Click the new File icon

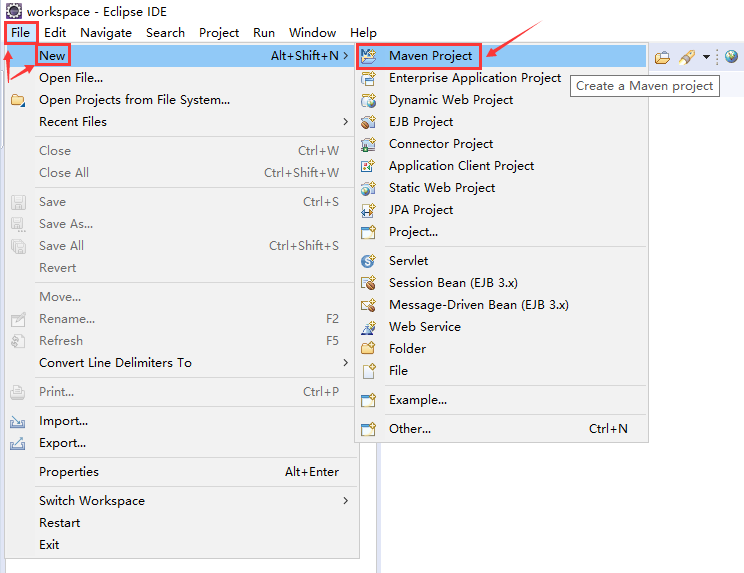(369, 371)
